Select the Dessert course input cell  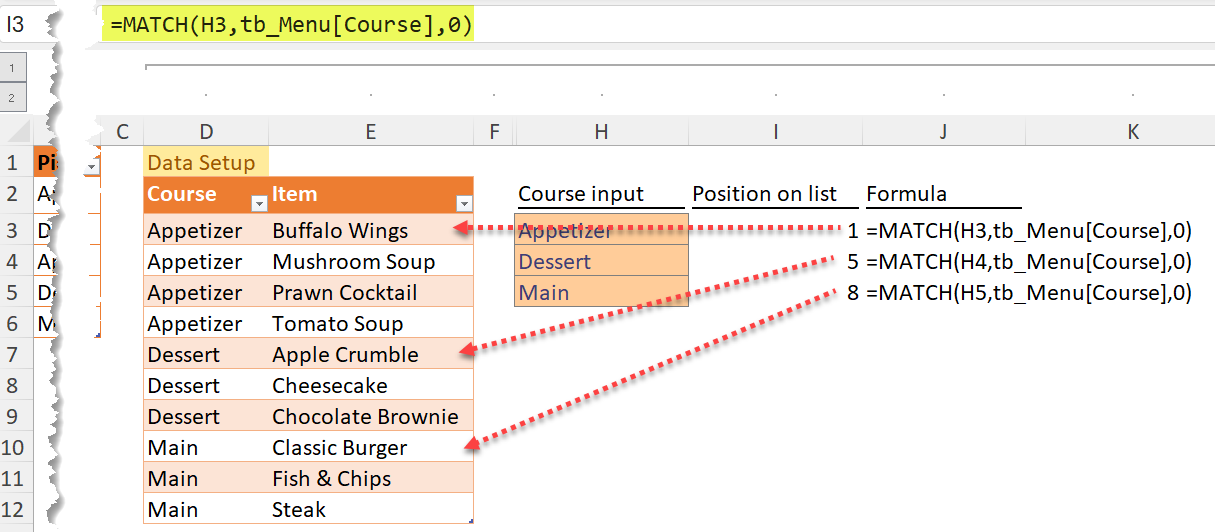(601, 262)
